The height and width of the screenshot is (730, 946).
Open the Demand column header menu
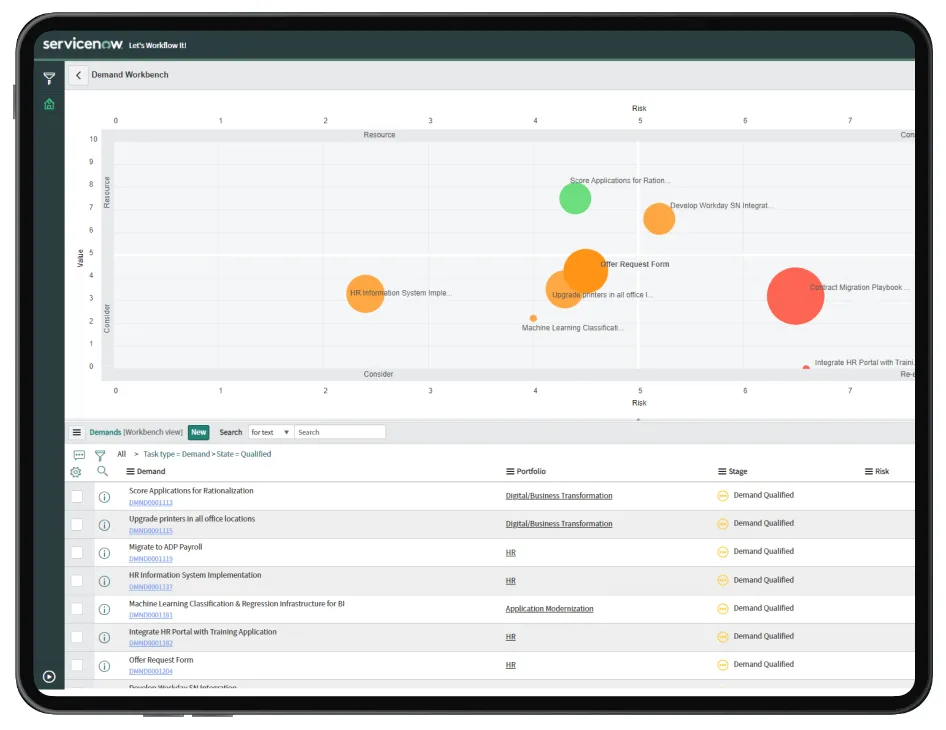coord(130,472)
